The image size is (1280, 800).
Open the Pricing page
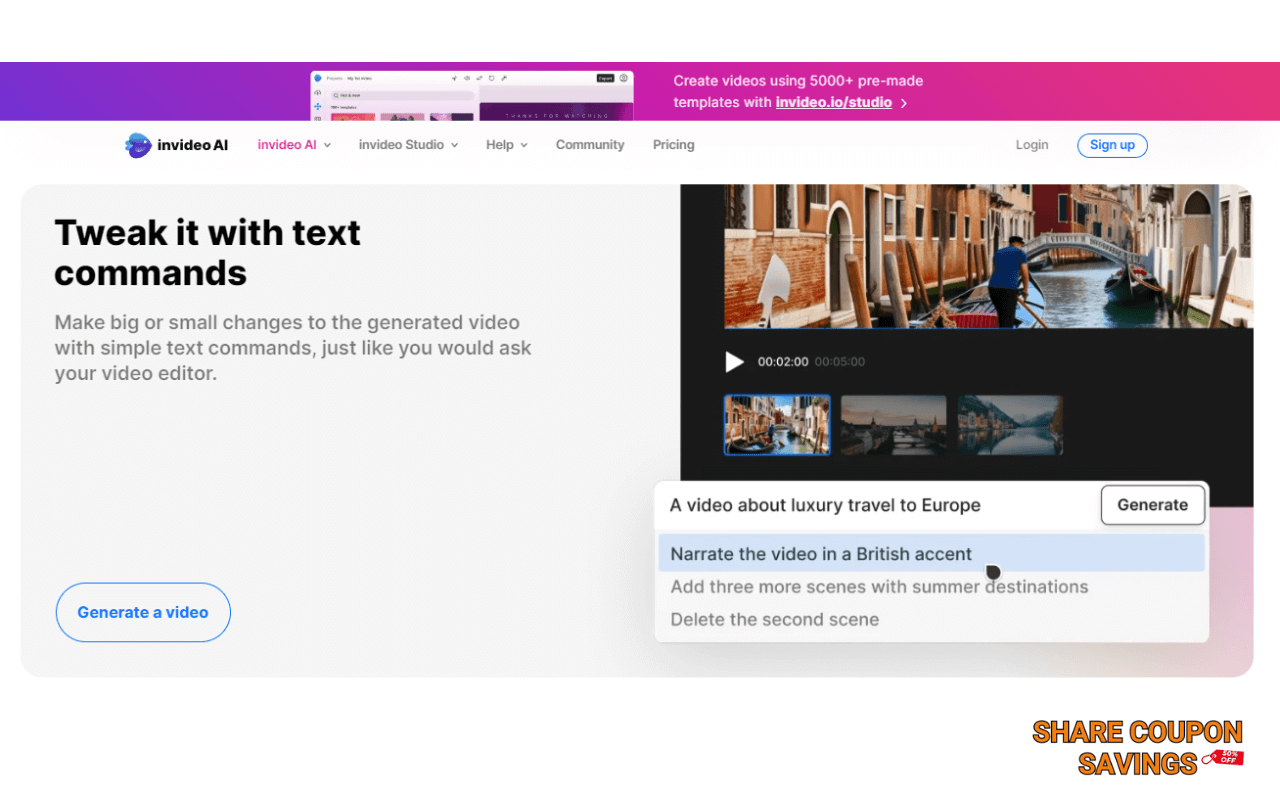(x=673, y=145)
